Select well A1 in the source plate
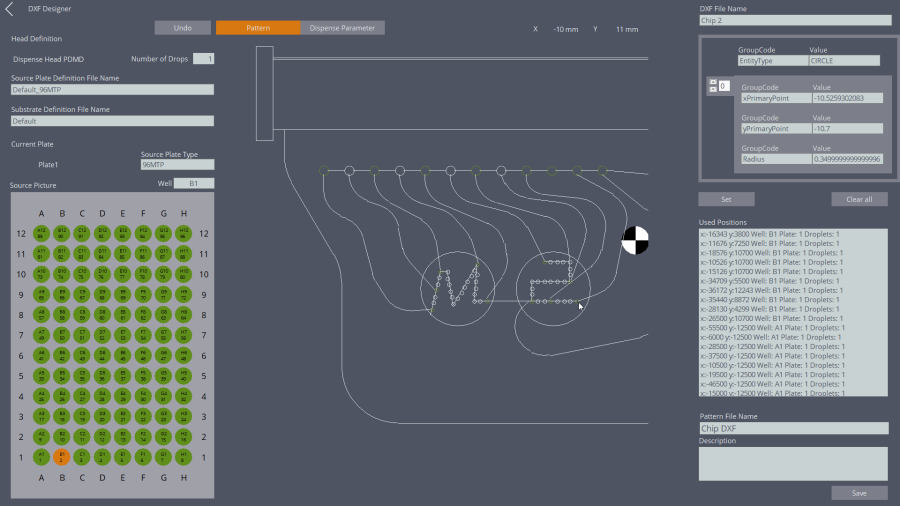Image resolution: width=900 pixels, height=506 pixels. coord(41,457)
